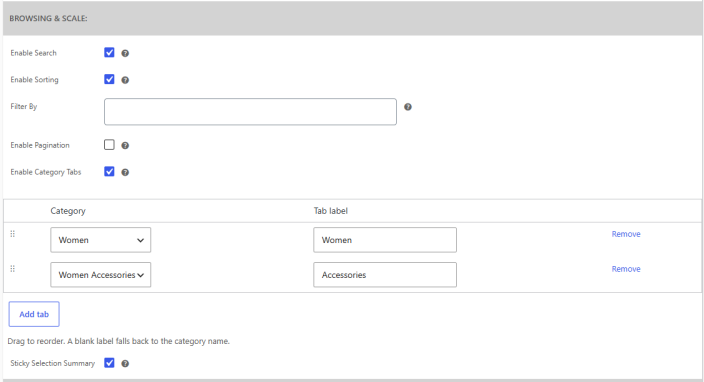Click the Filter By label text
The image size is (704, 382).
24,106
